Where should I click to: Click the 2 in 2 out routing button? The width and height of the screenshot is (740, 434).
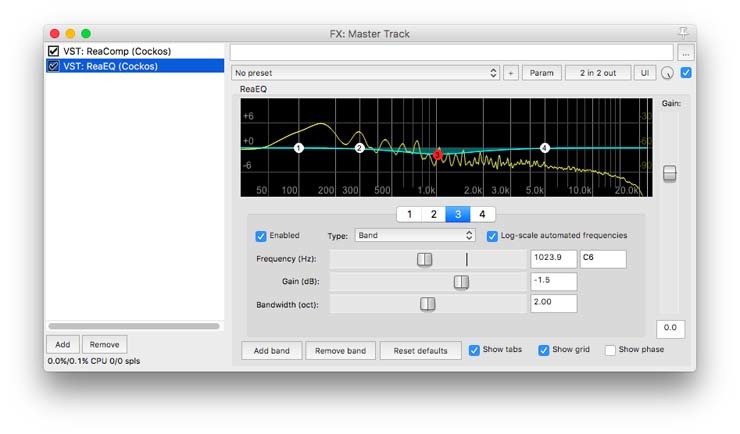click(x=598, y=73)
